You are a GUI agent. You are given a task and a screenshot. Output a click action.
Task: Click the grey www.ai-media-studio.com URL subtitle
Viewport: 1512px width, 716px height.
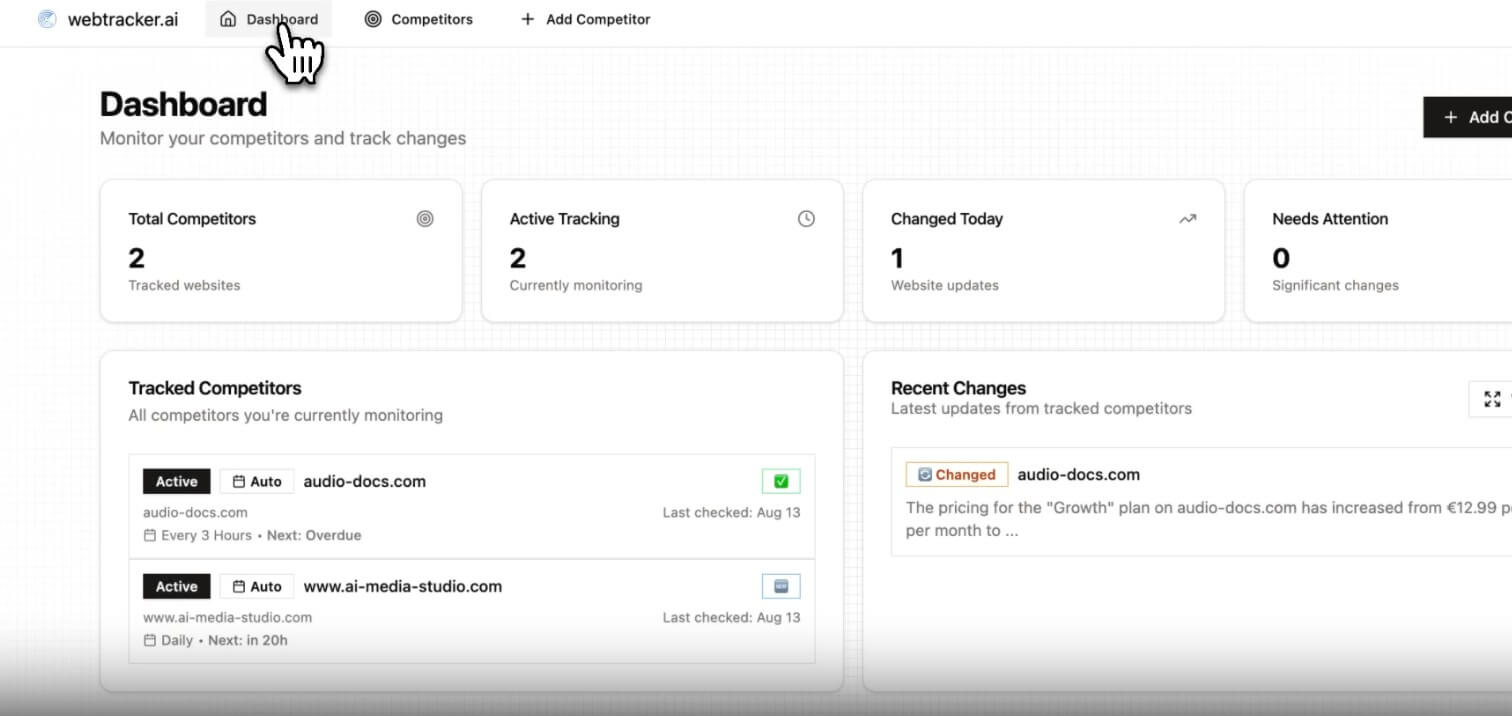click(x=227, y=617)
